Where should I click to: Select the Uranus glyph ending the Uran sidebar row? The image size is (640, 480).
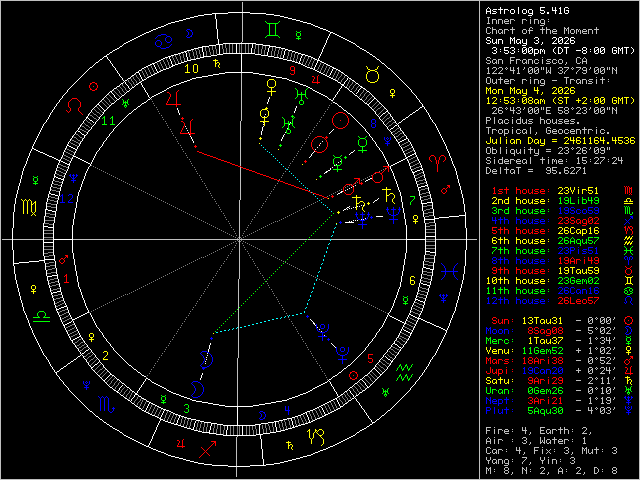click(x=629, y=391)
